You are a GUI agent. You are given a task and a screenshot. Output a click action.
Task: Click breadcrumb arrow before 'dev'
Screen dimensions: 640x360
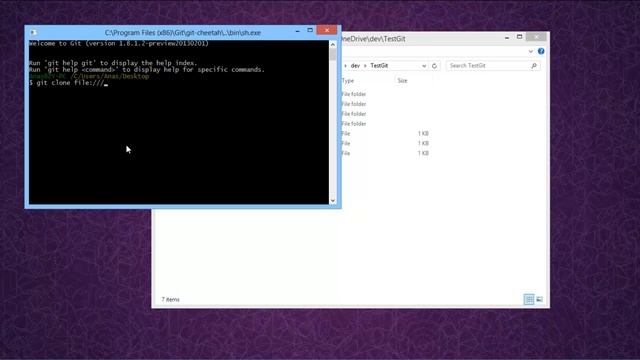tap(346, 66)
